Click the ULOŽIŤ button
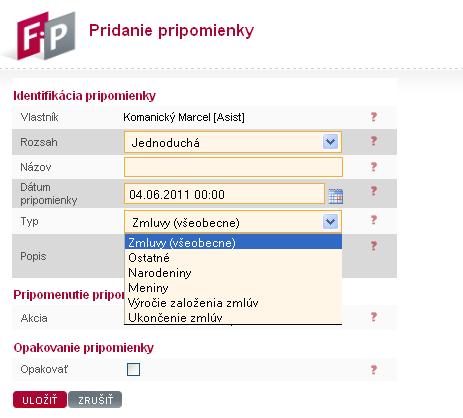Viewport: 463px width, 418px height. pyautogui.click(x=40, y=400)
